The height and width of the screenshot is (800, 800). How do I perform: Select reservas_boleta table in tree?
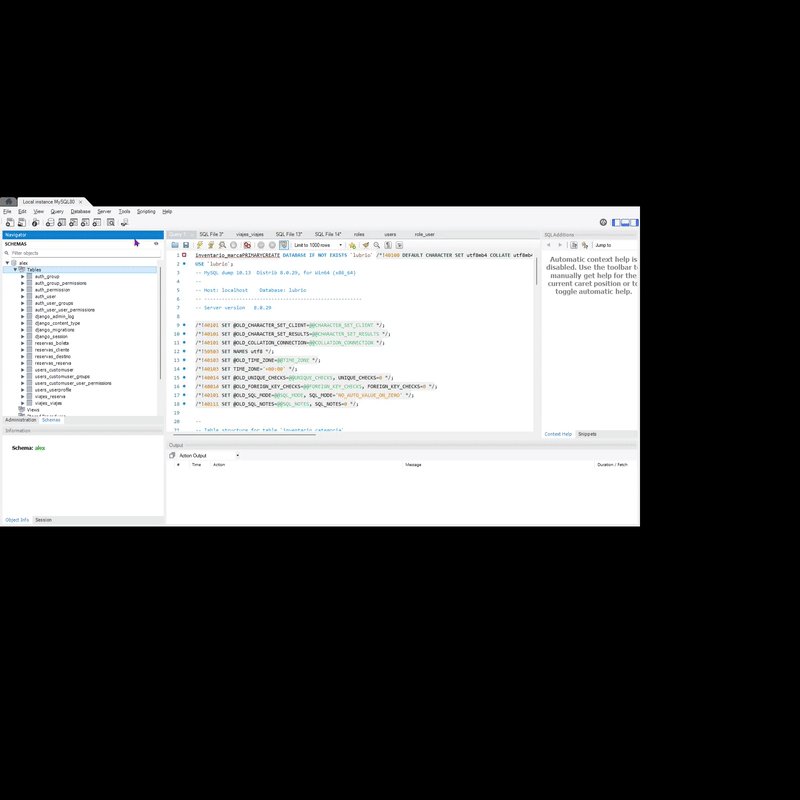coord(52,343)
